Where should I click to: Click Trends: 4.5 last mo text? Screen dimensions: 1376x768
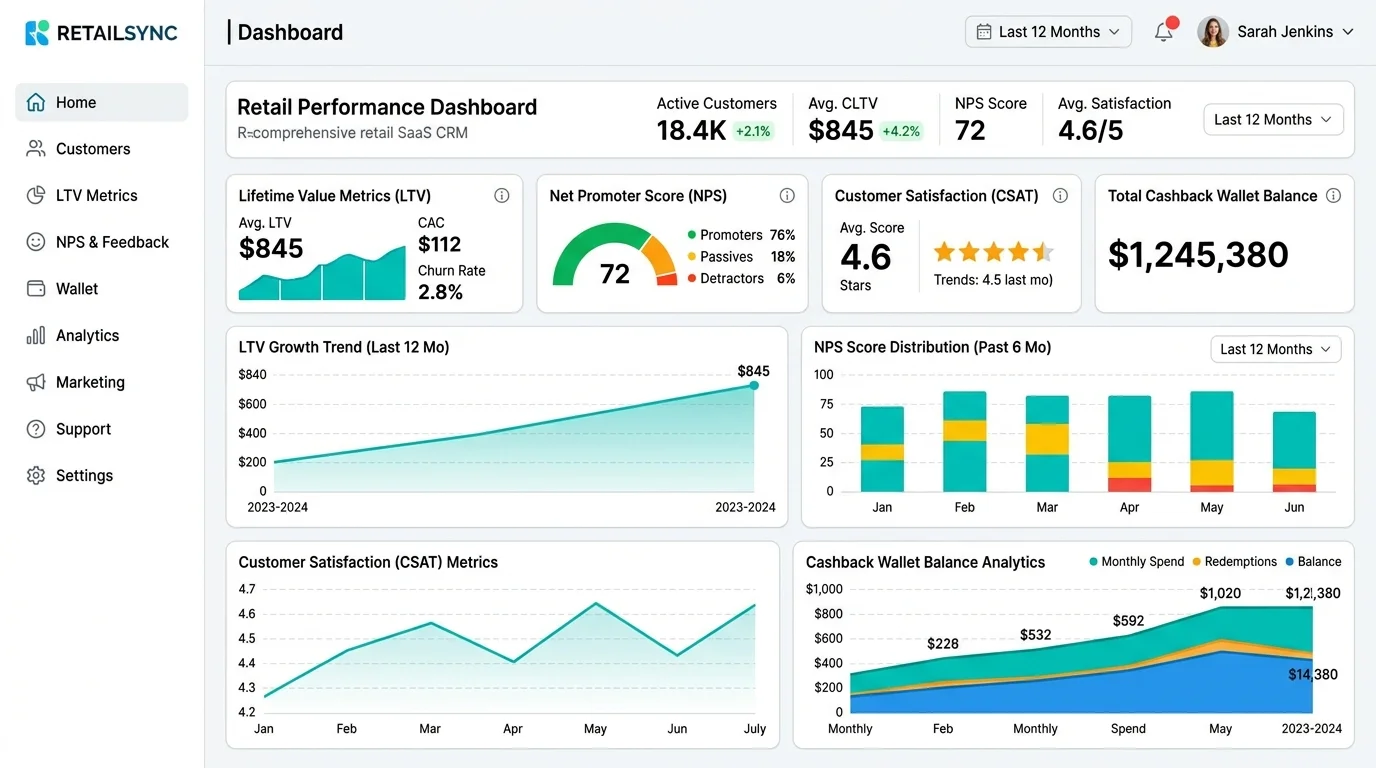[993, 280]
